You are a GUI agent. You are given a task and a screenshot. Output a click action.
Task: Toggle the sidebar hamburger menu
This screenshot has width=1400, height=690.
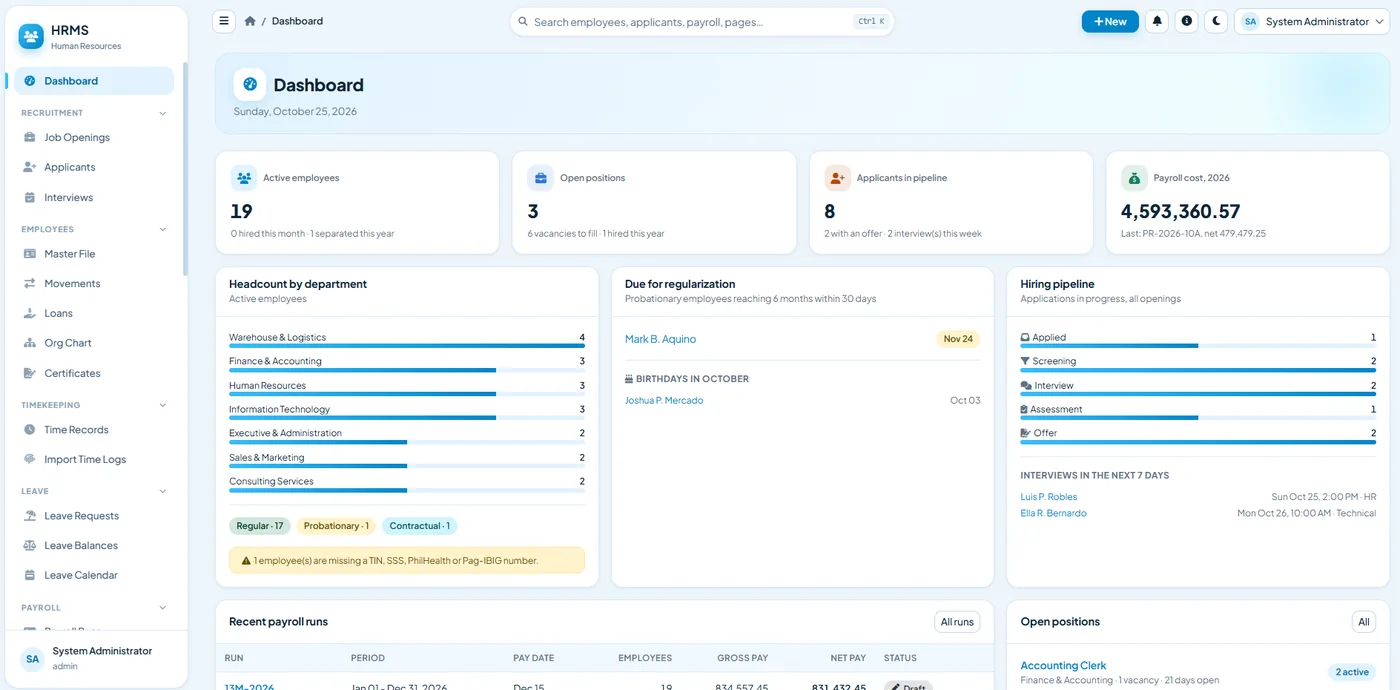coord(224,21)
